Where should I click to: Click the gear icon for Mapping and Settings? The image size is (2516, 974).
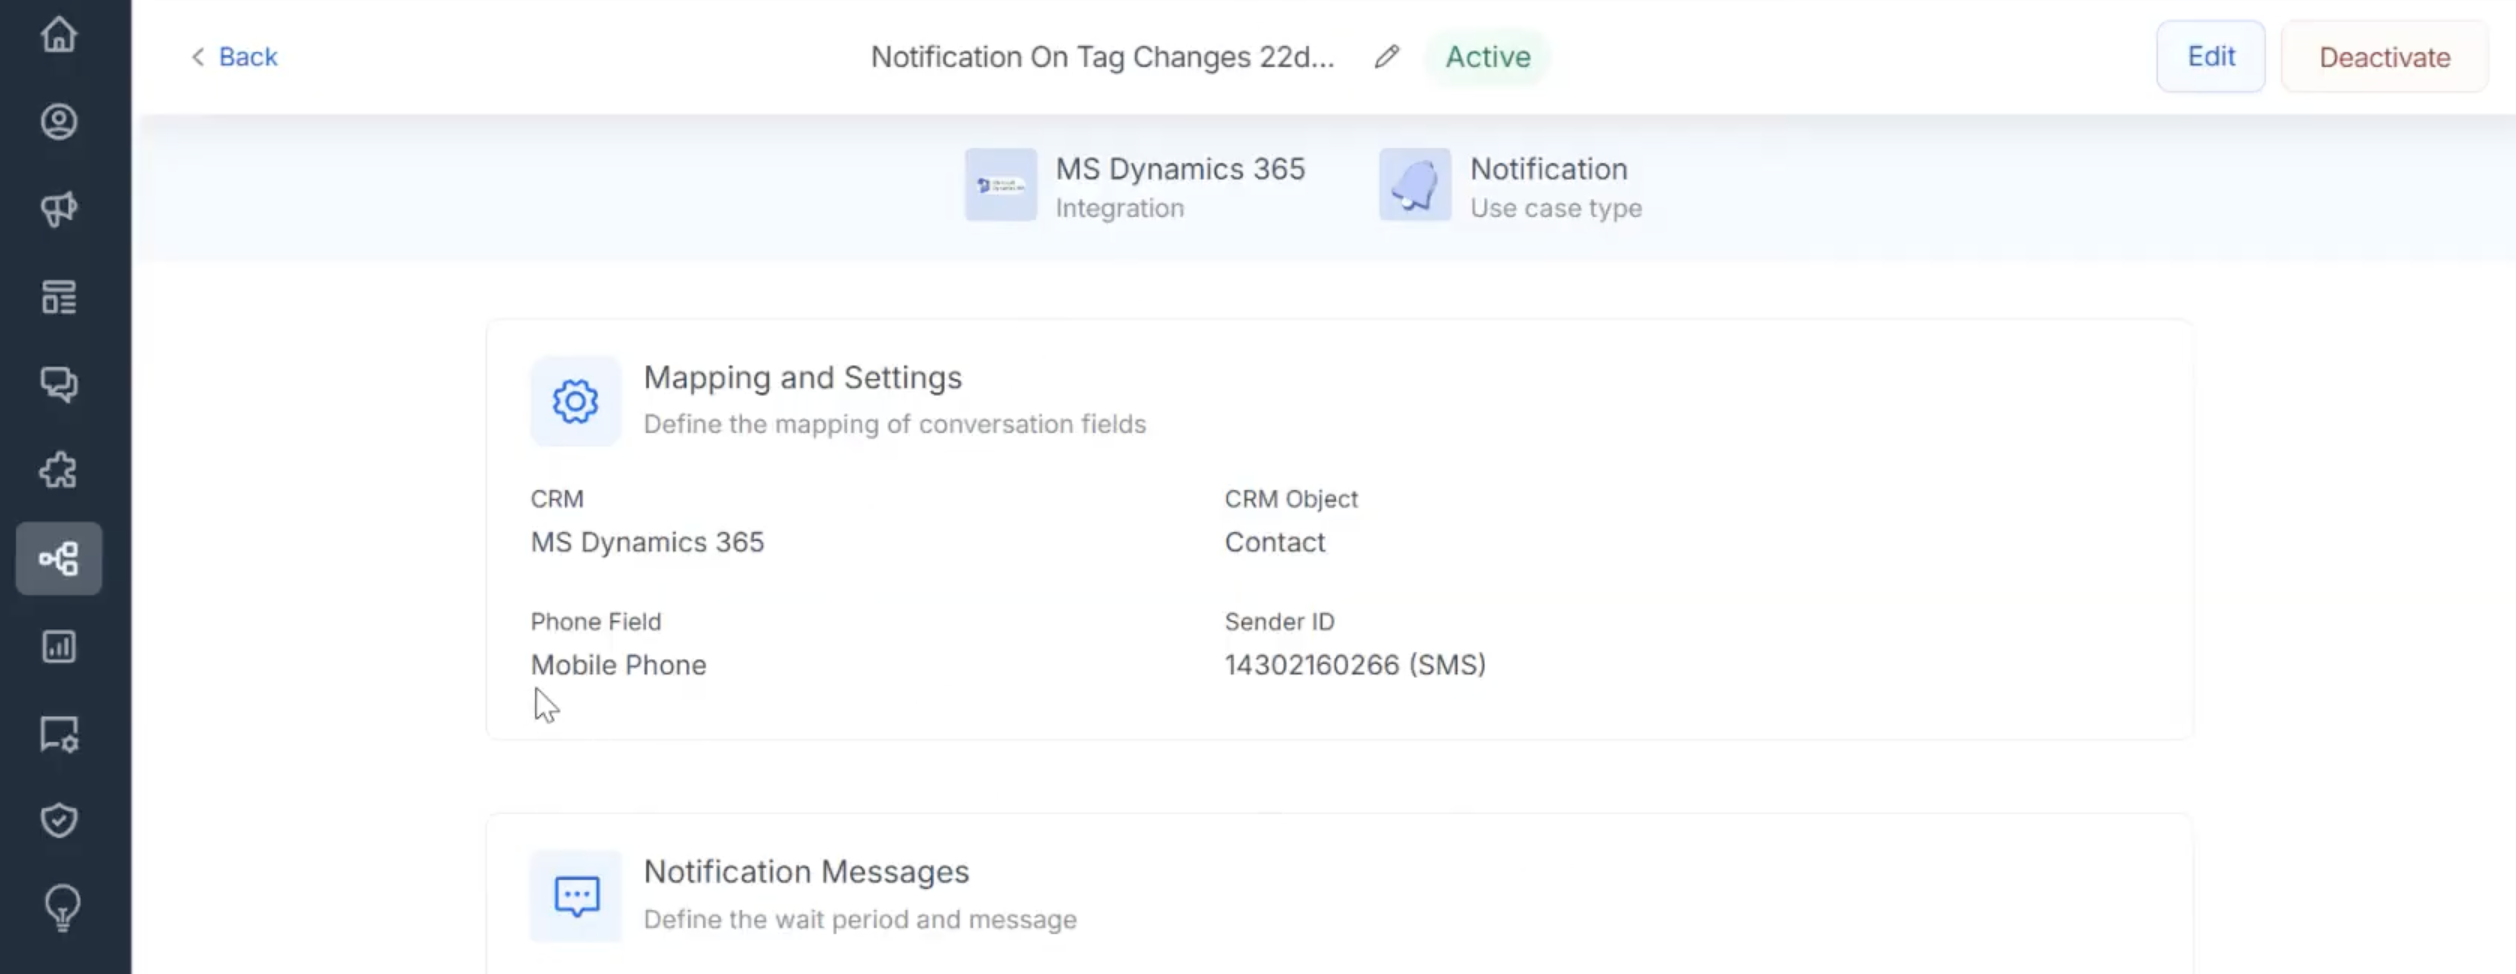pyautogui.click(x=575, y=401)
